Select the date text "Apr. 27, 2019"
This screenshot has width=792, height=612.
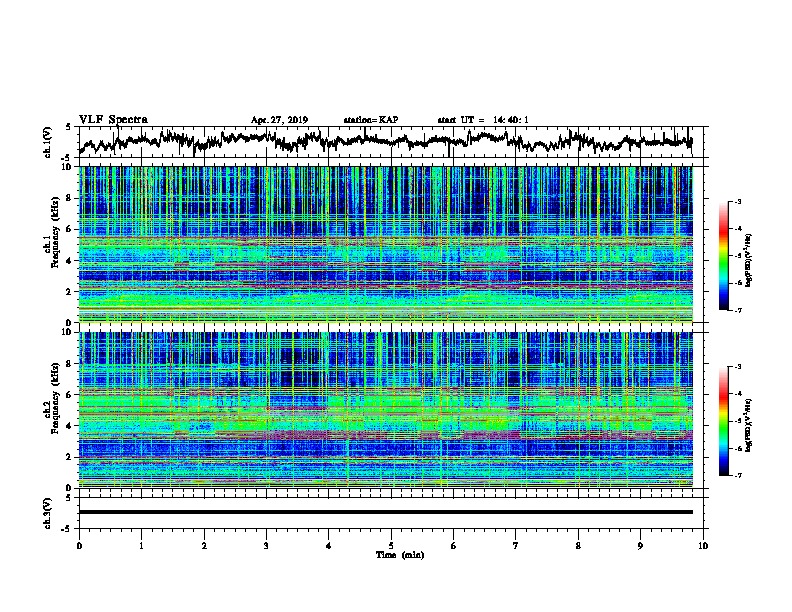279,120
